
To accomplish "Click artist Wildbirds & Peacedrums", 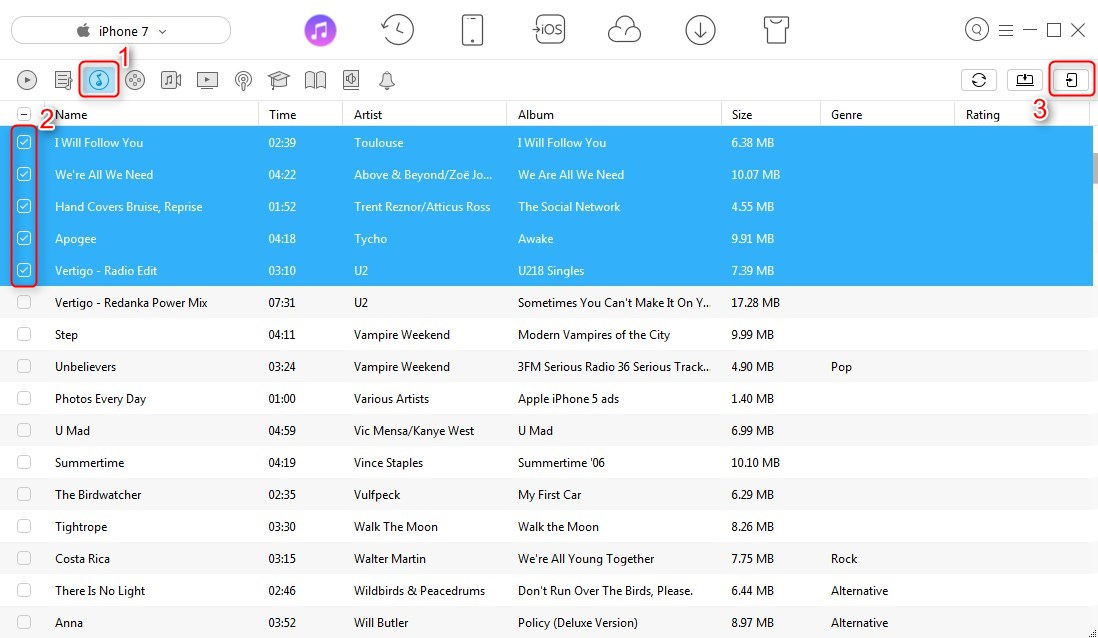I will [x=419, y=590].
